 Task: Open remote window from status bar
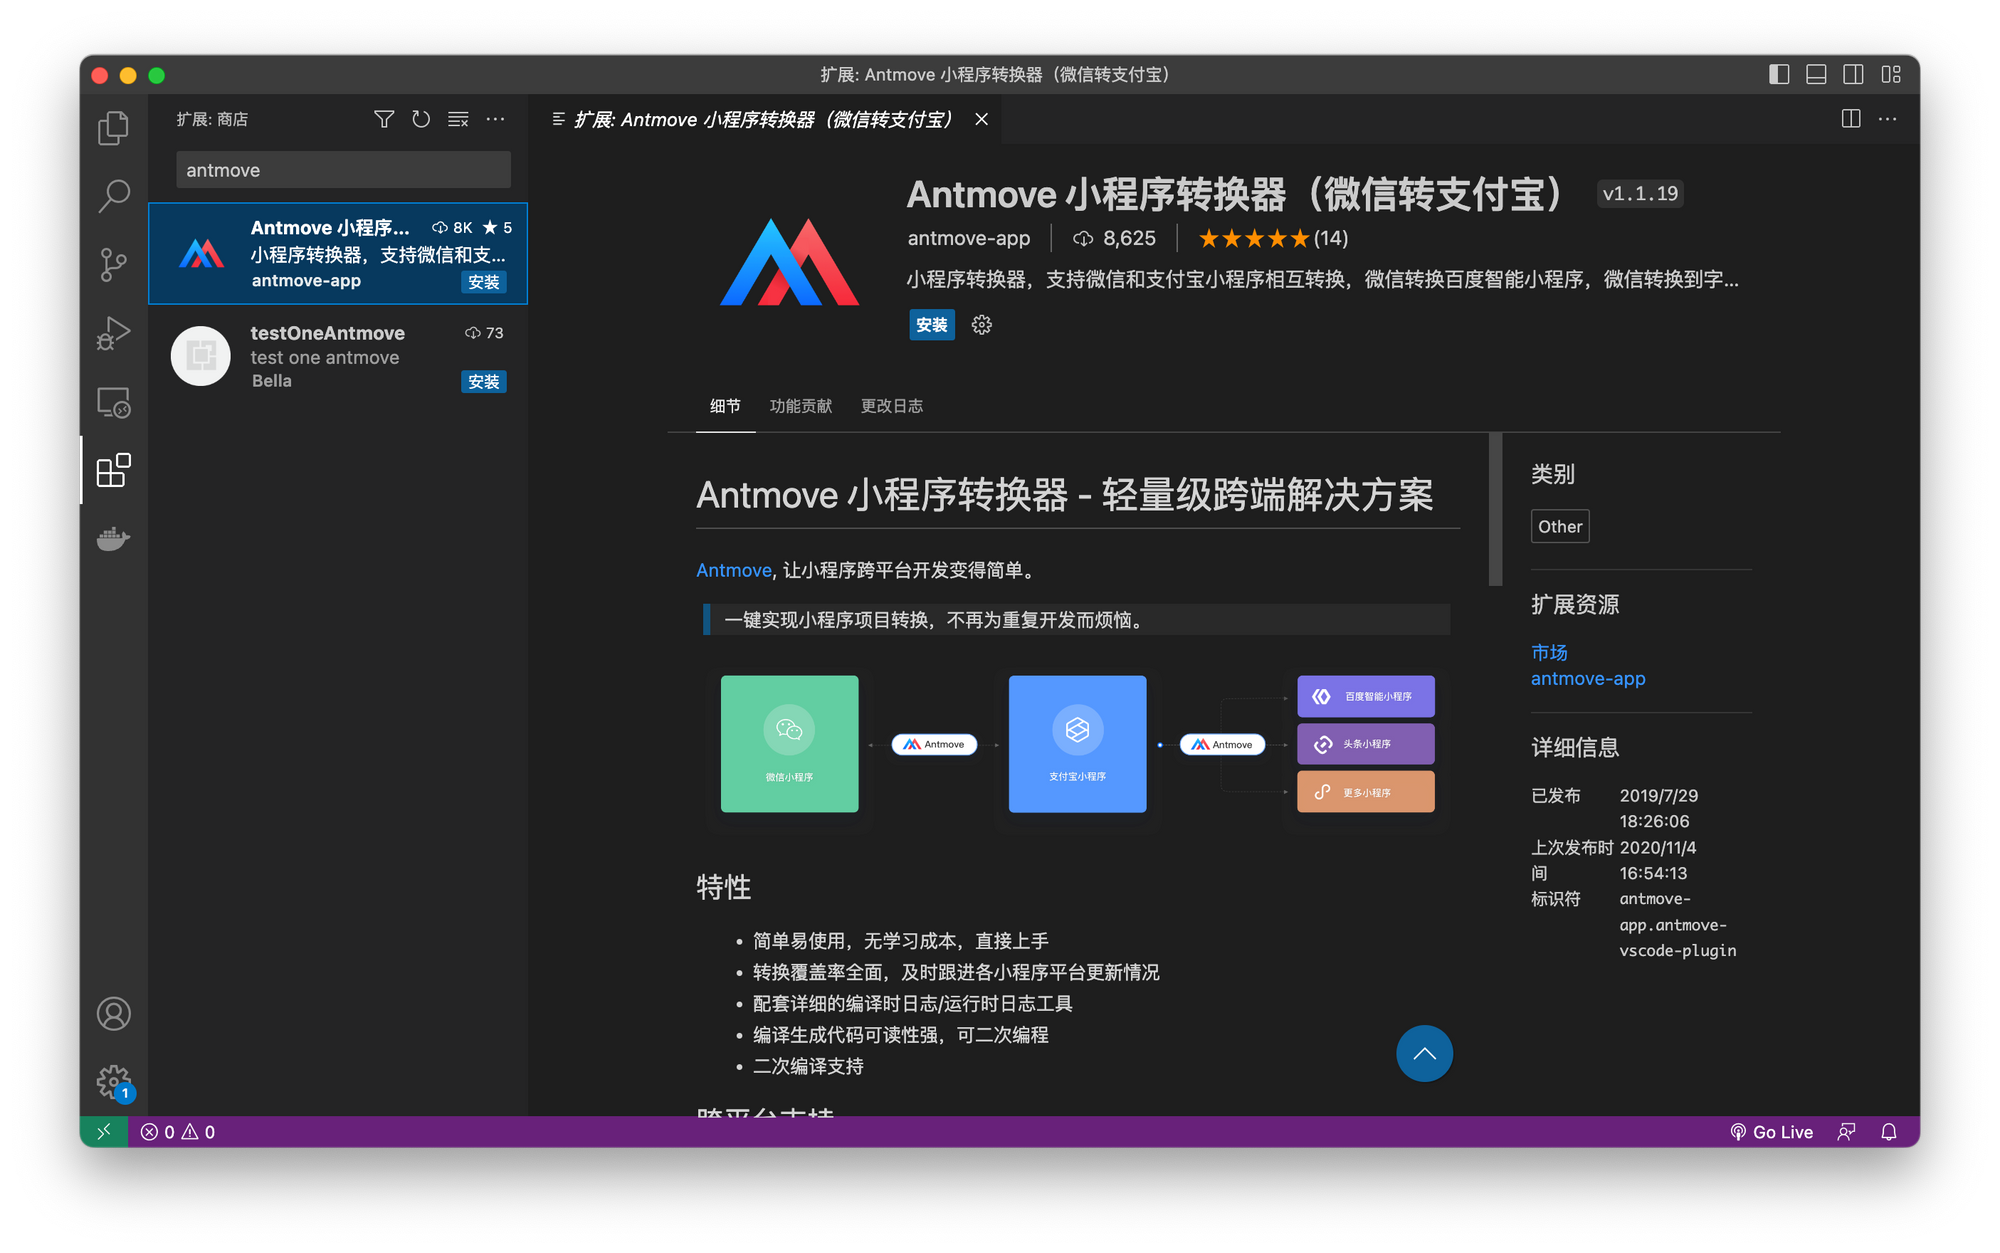(104, 1131)
